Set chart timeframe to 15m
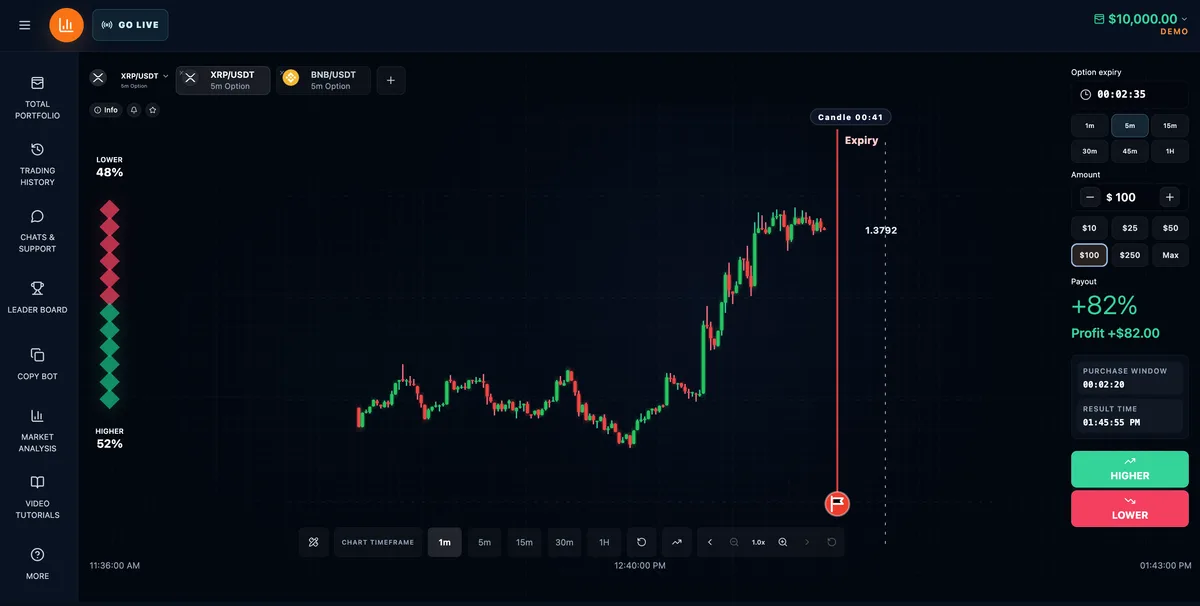This screenshot has width=1200, height=606. point(524,542)
